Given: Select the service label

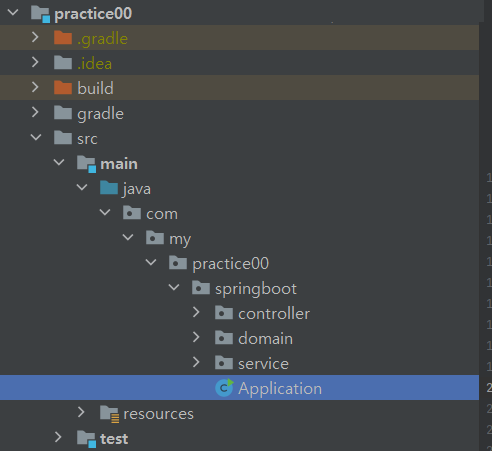Looking at the screenshot, I should point(264,364).
